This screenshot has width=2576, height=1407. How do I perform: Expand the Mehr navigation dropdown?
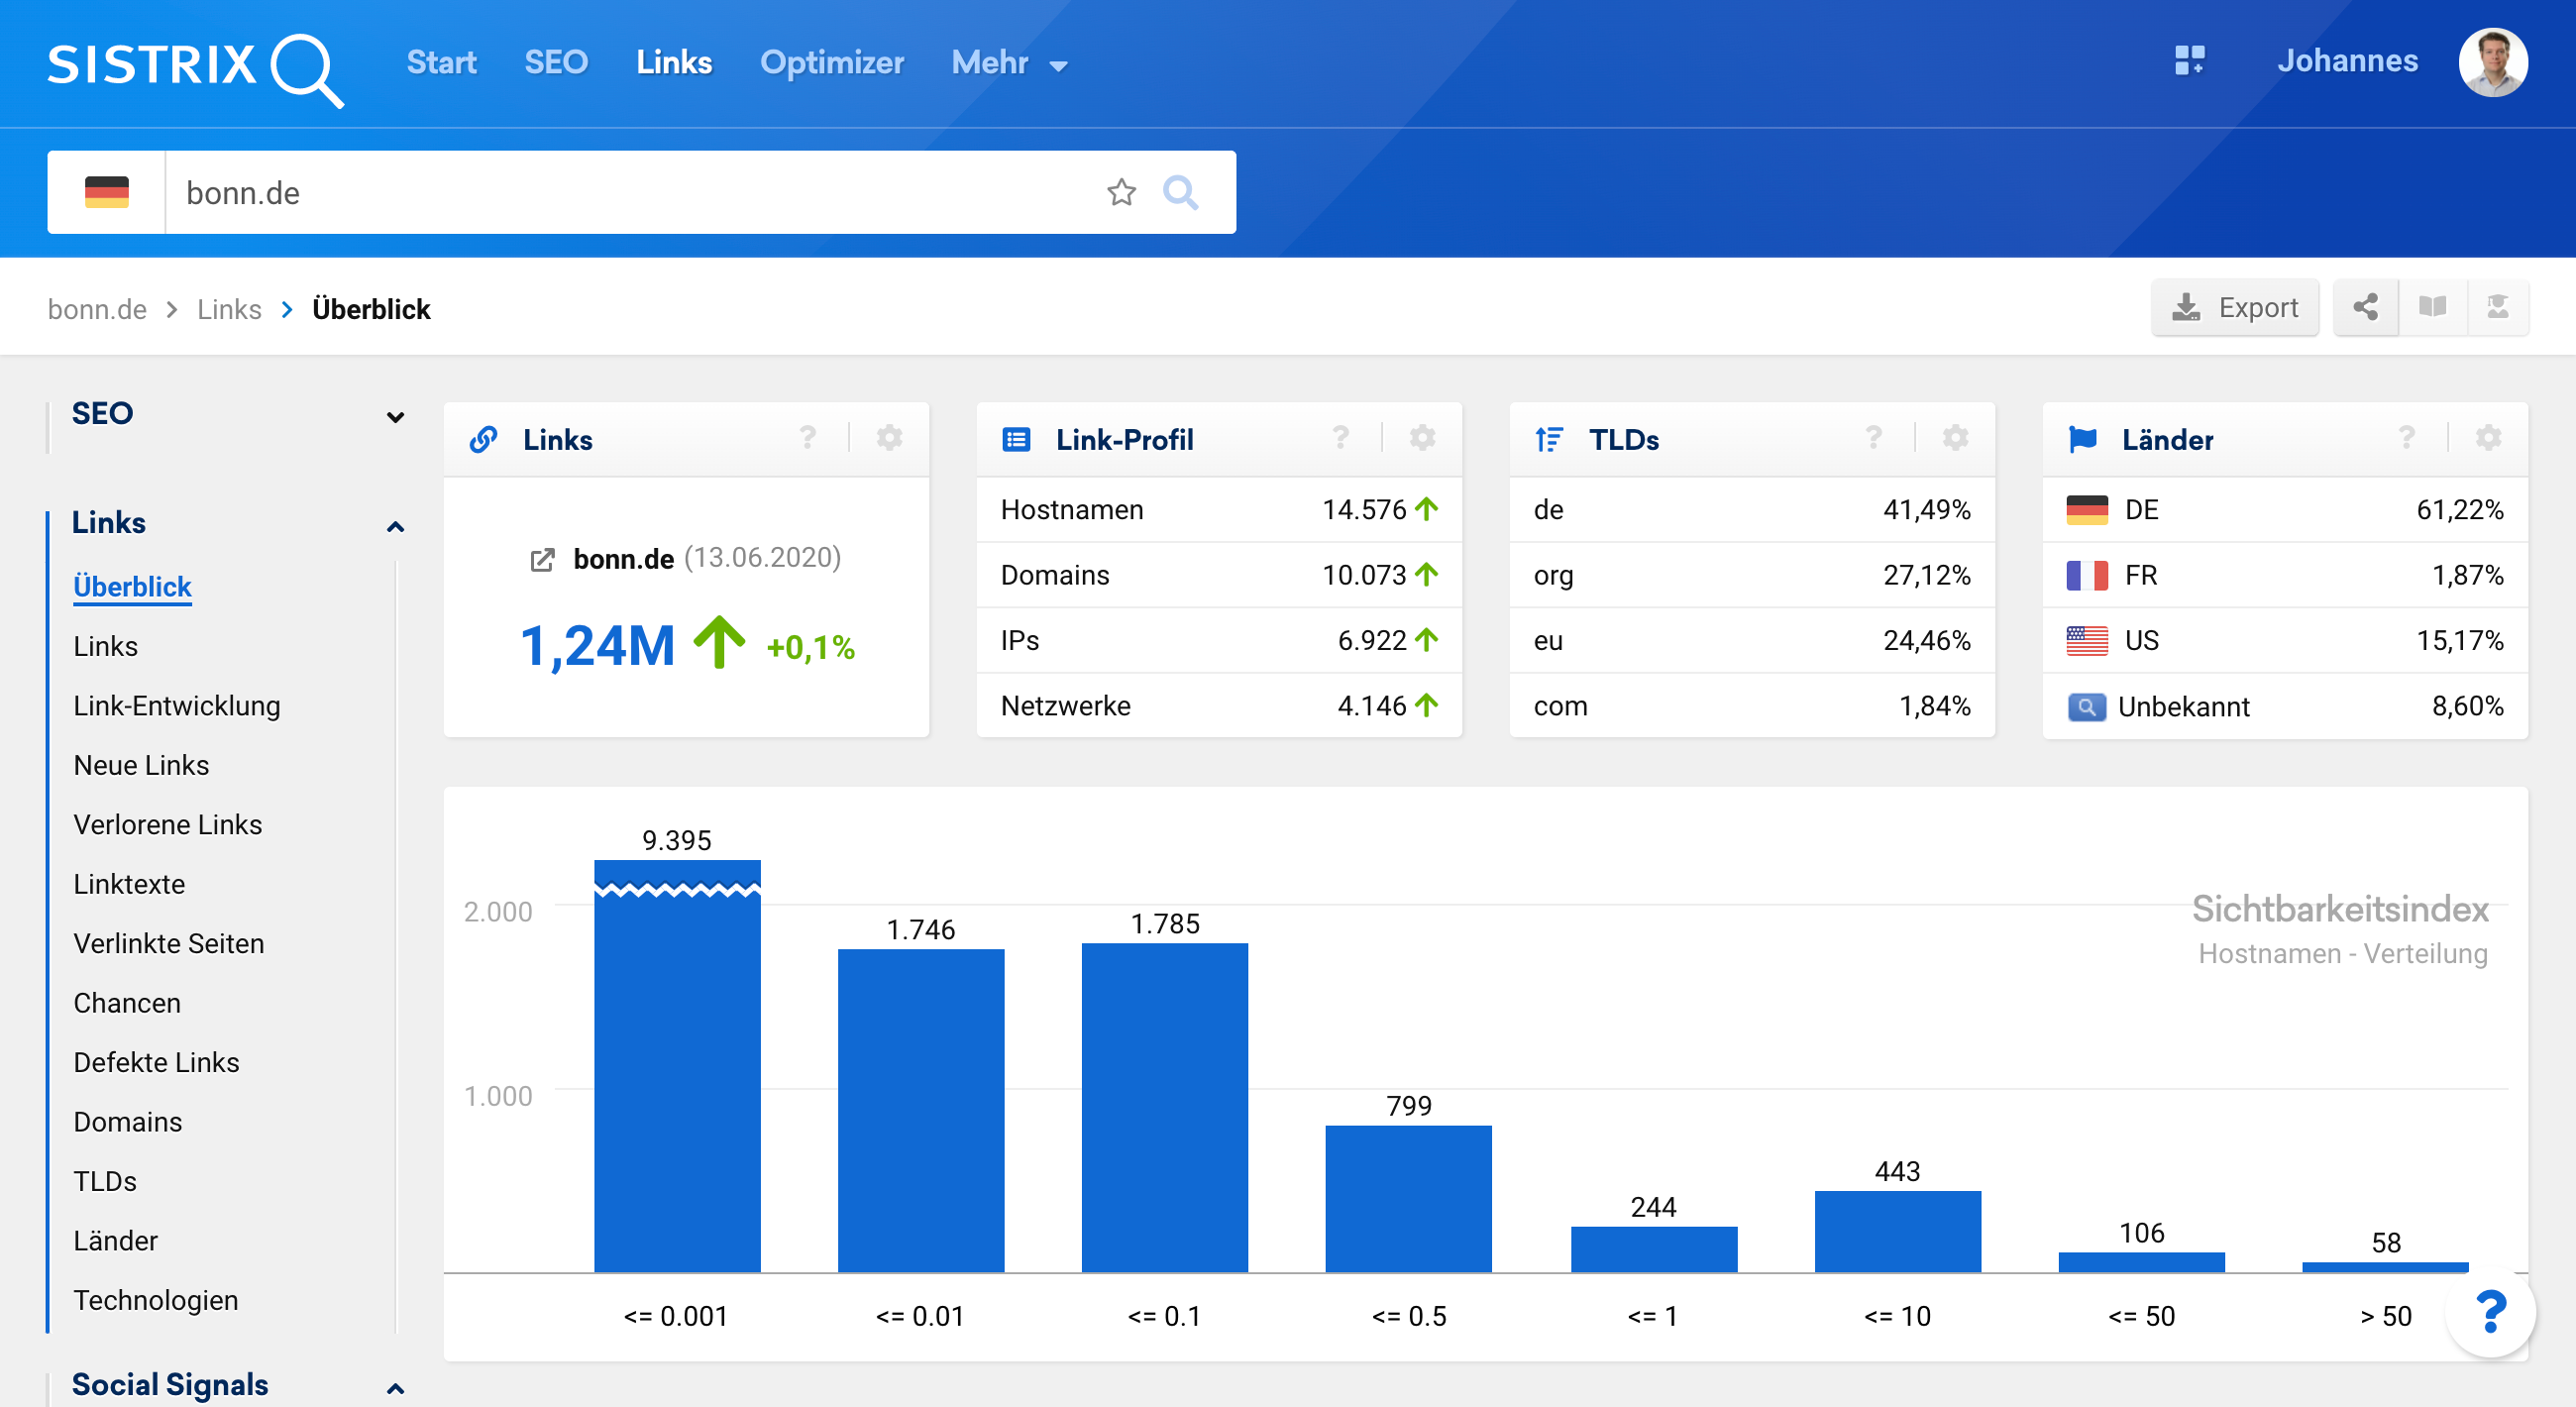[x=1009, y=63]
